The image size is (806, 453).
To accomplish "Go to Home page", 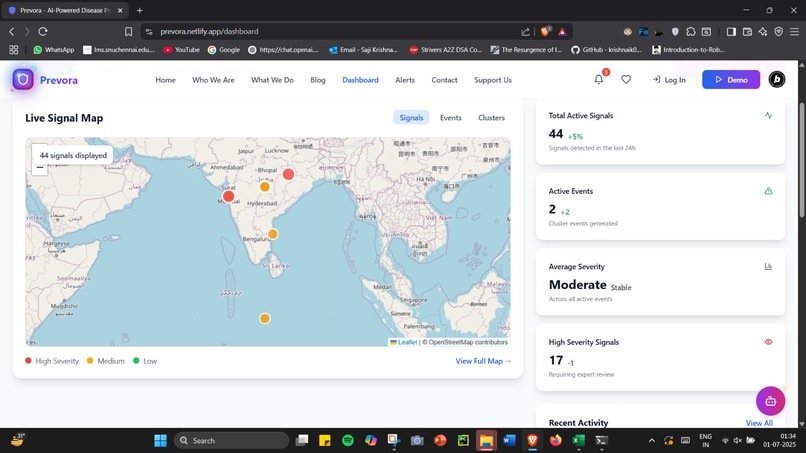I will pos(166,80).
